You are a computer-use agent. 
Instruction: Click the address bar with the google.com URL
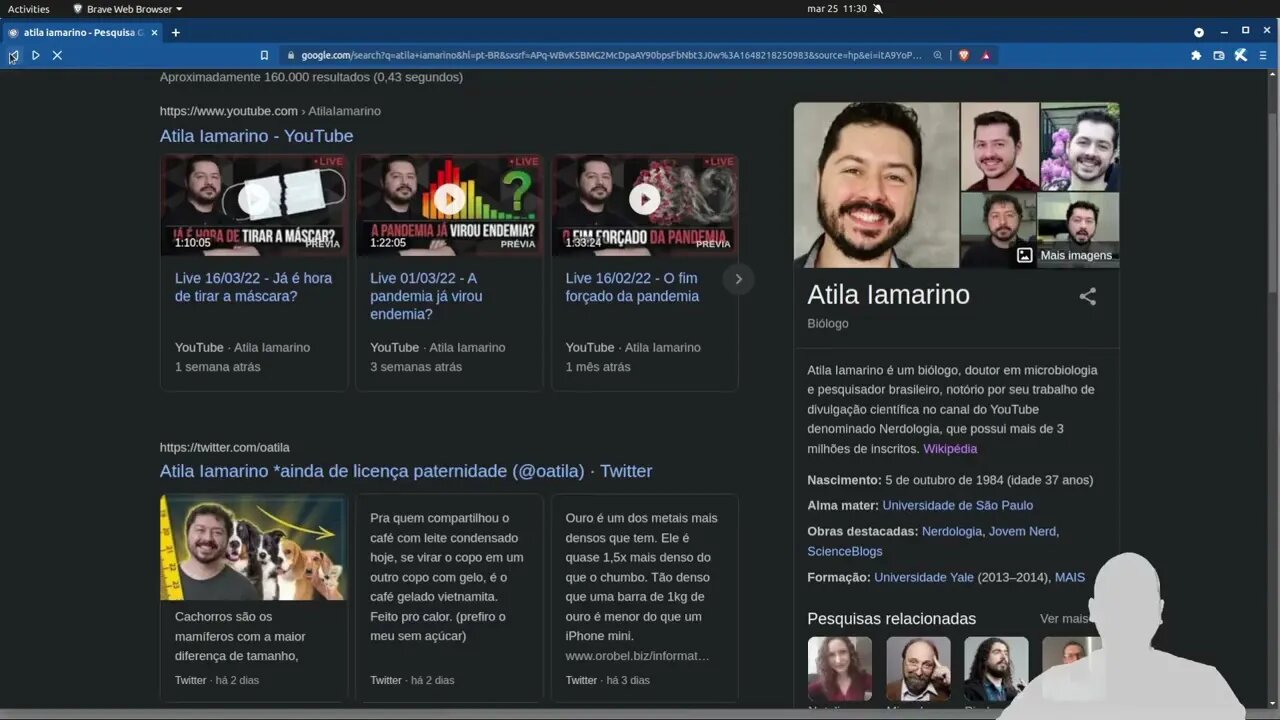(x=610, y=55)
